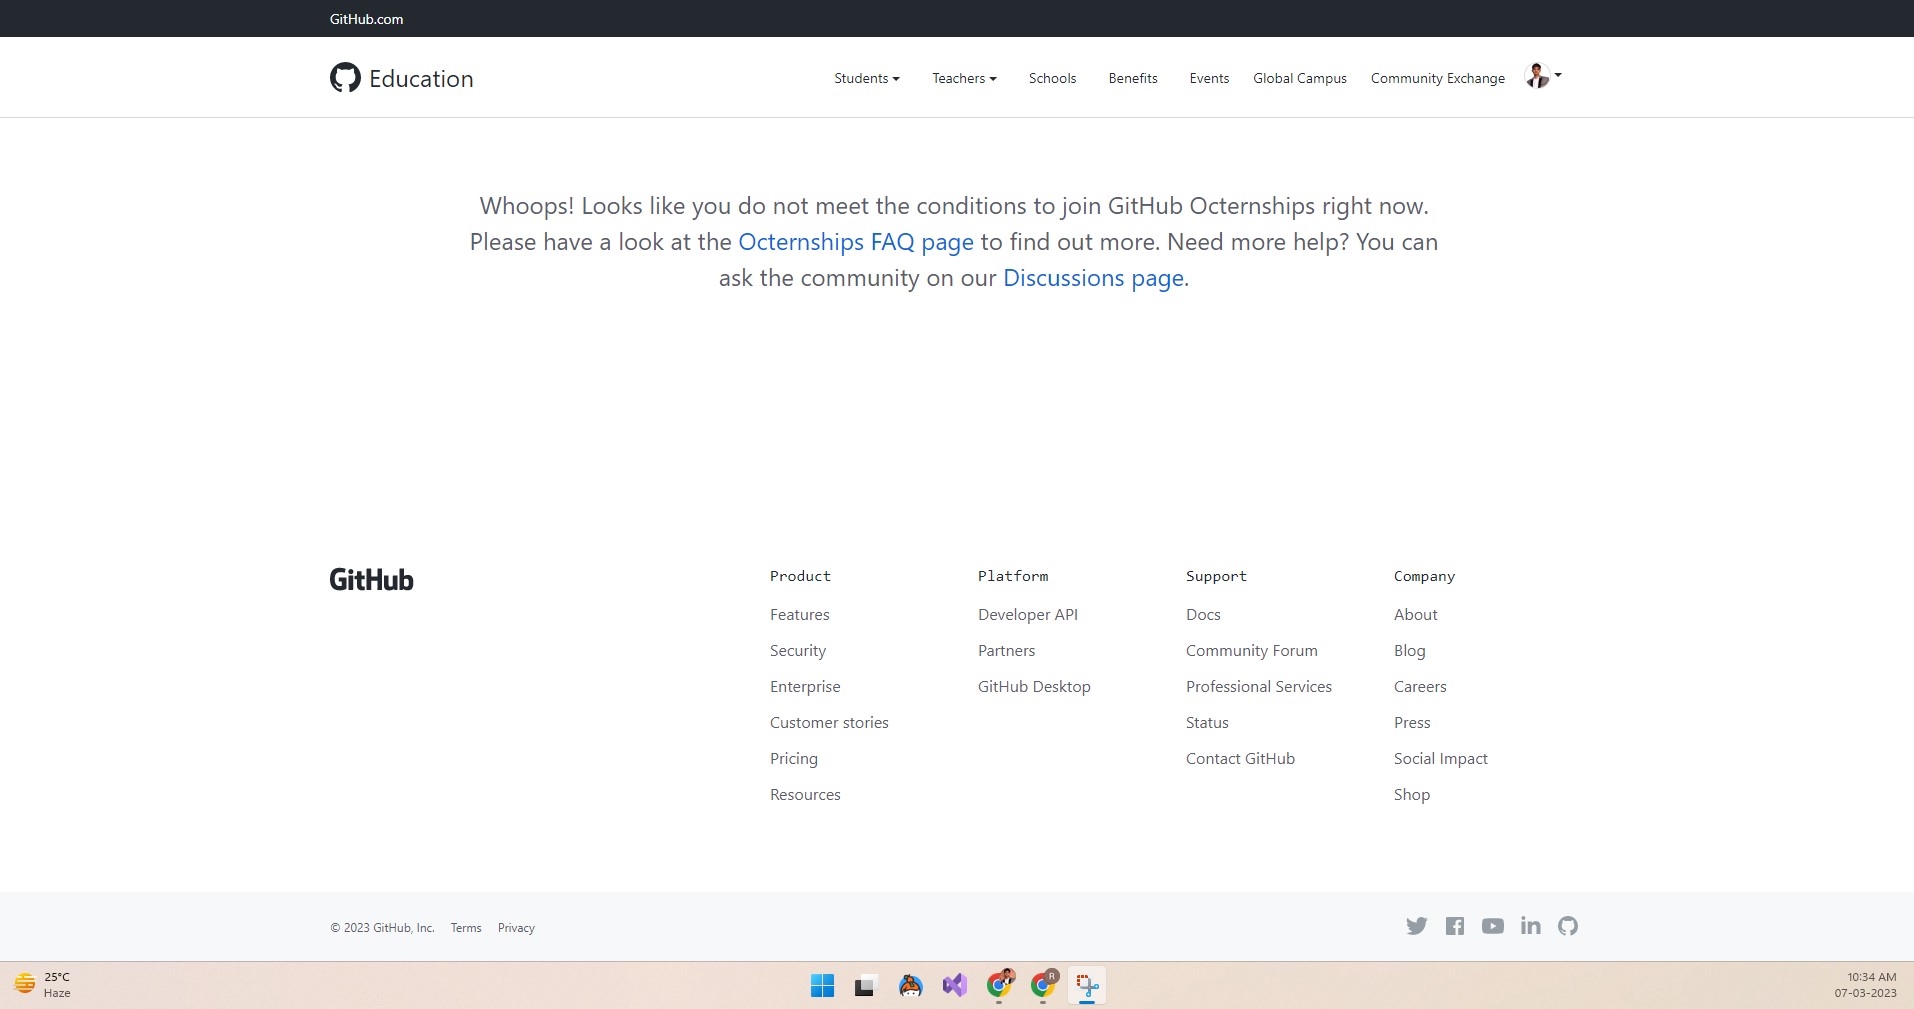
Task: Open the Teachers dropdown menu
Action: click(963, 78)
